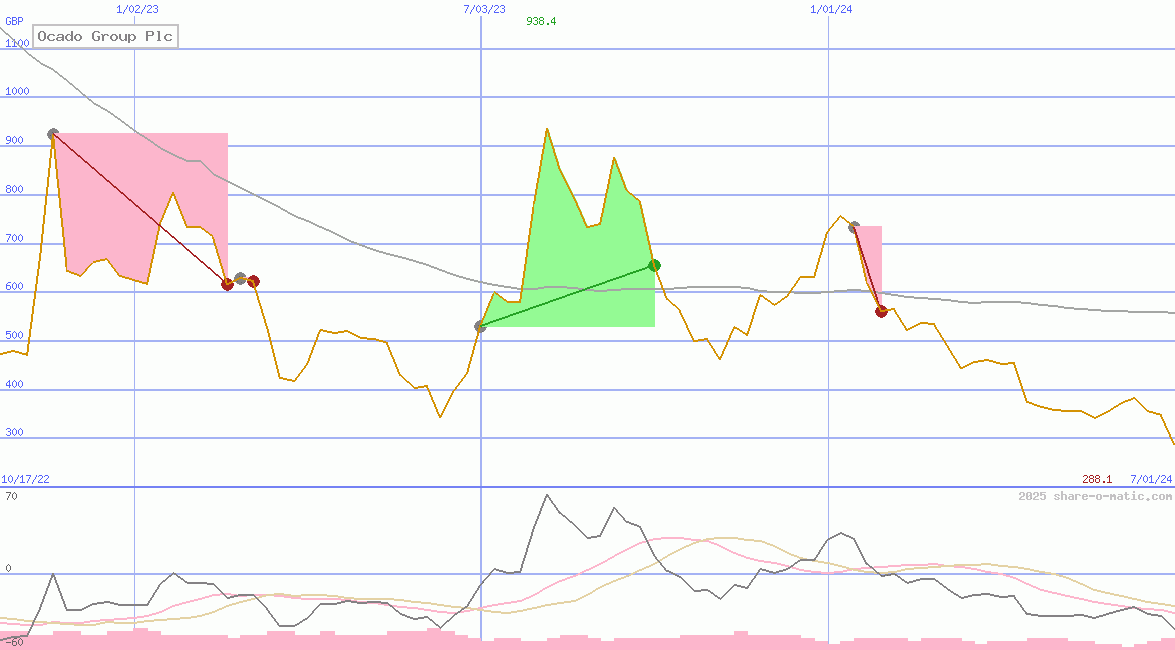
Task: Click the GBP currency label
Action: tap(14, 21)
